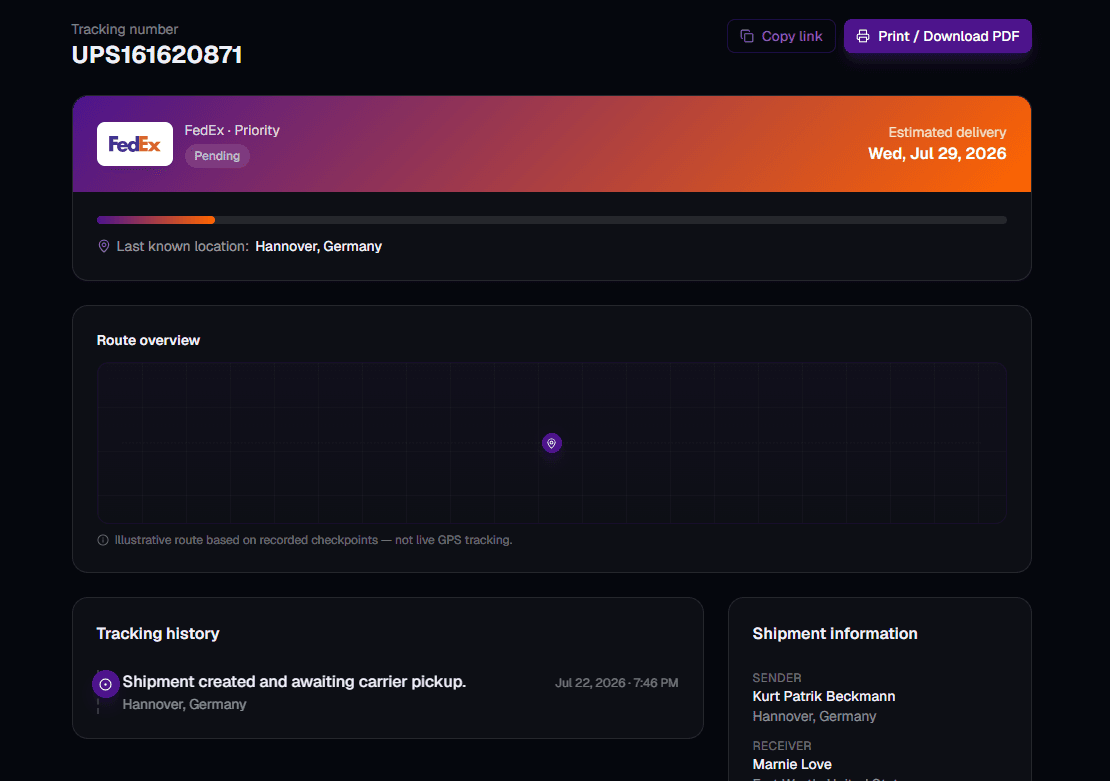
Task: Click the 'FedEx · Priority' label
Action: (x=232, y=130)
